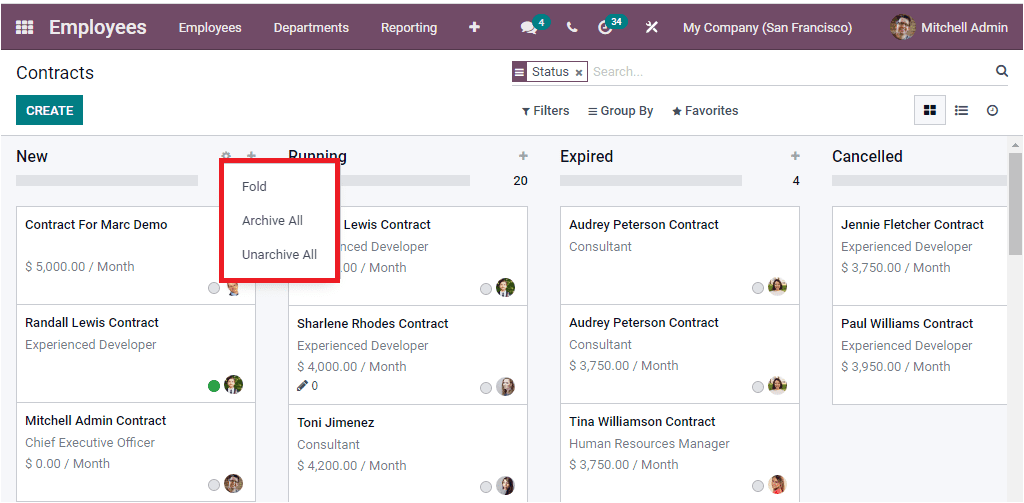Click avatar on Mitchell Admin Contract card
The width and height of the screenshot is (1024, 503).
(x=233, y=484)
